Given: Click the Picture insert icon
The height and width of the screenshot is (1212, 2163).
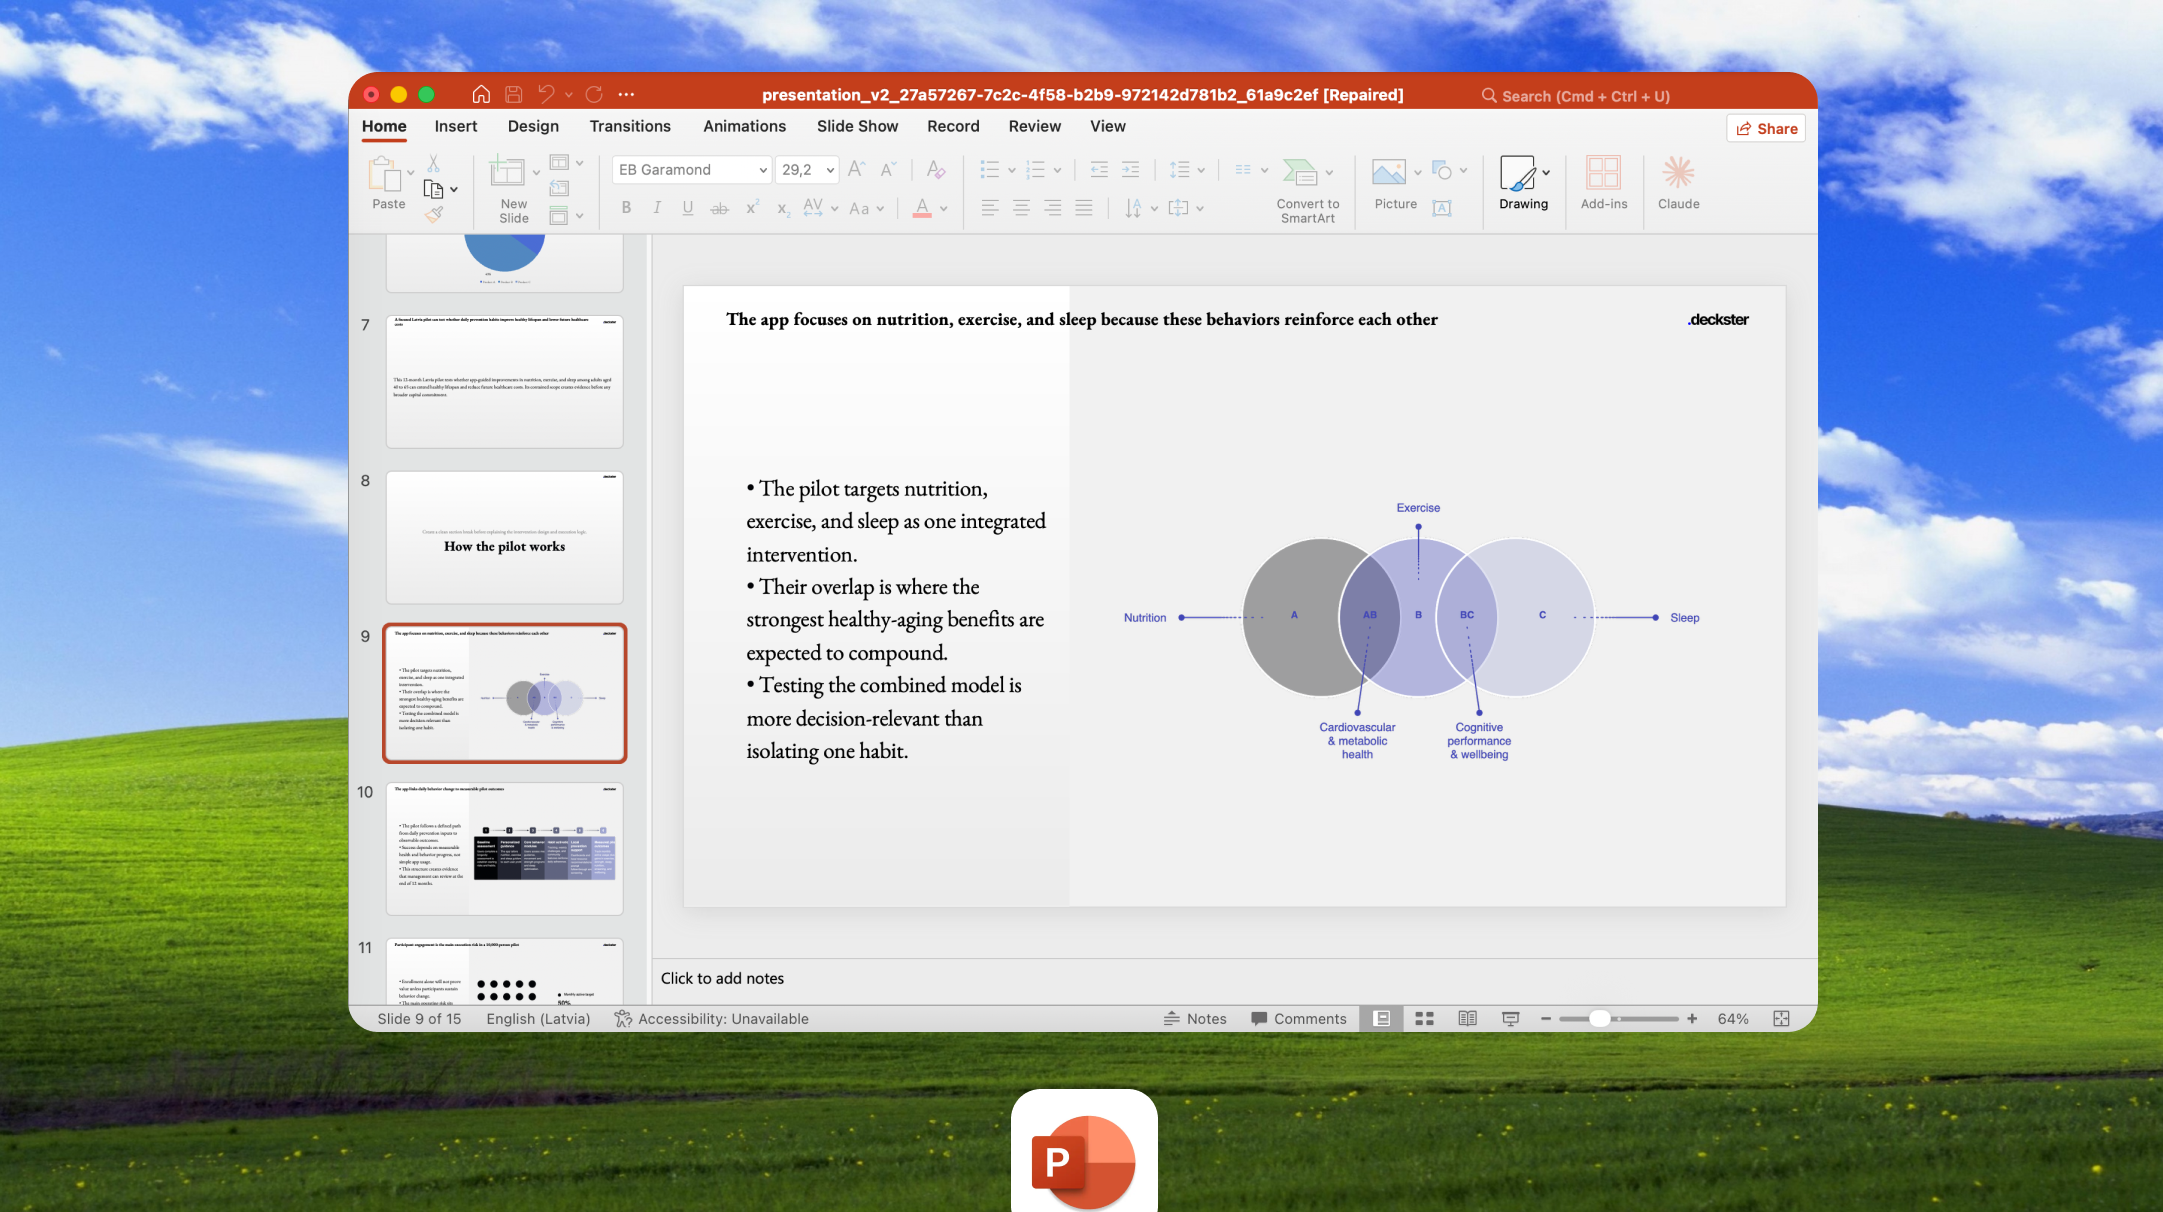Looking at the screenshot, I should click(x=1388, y=172).
